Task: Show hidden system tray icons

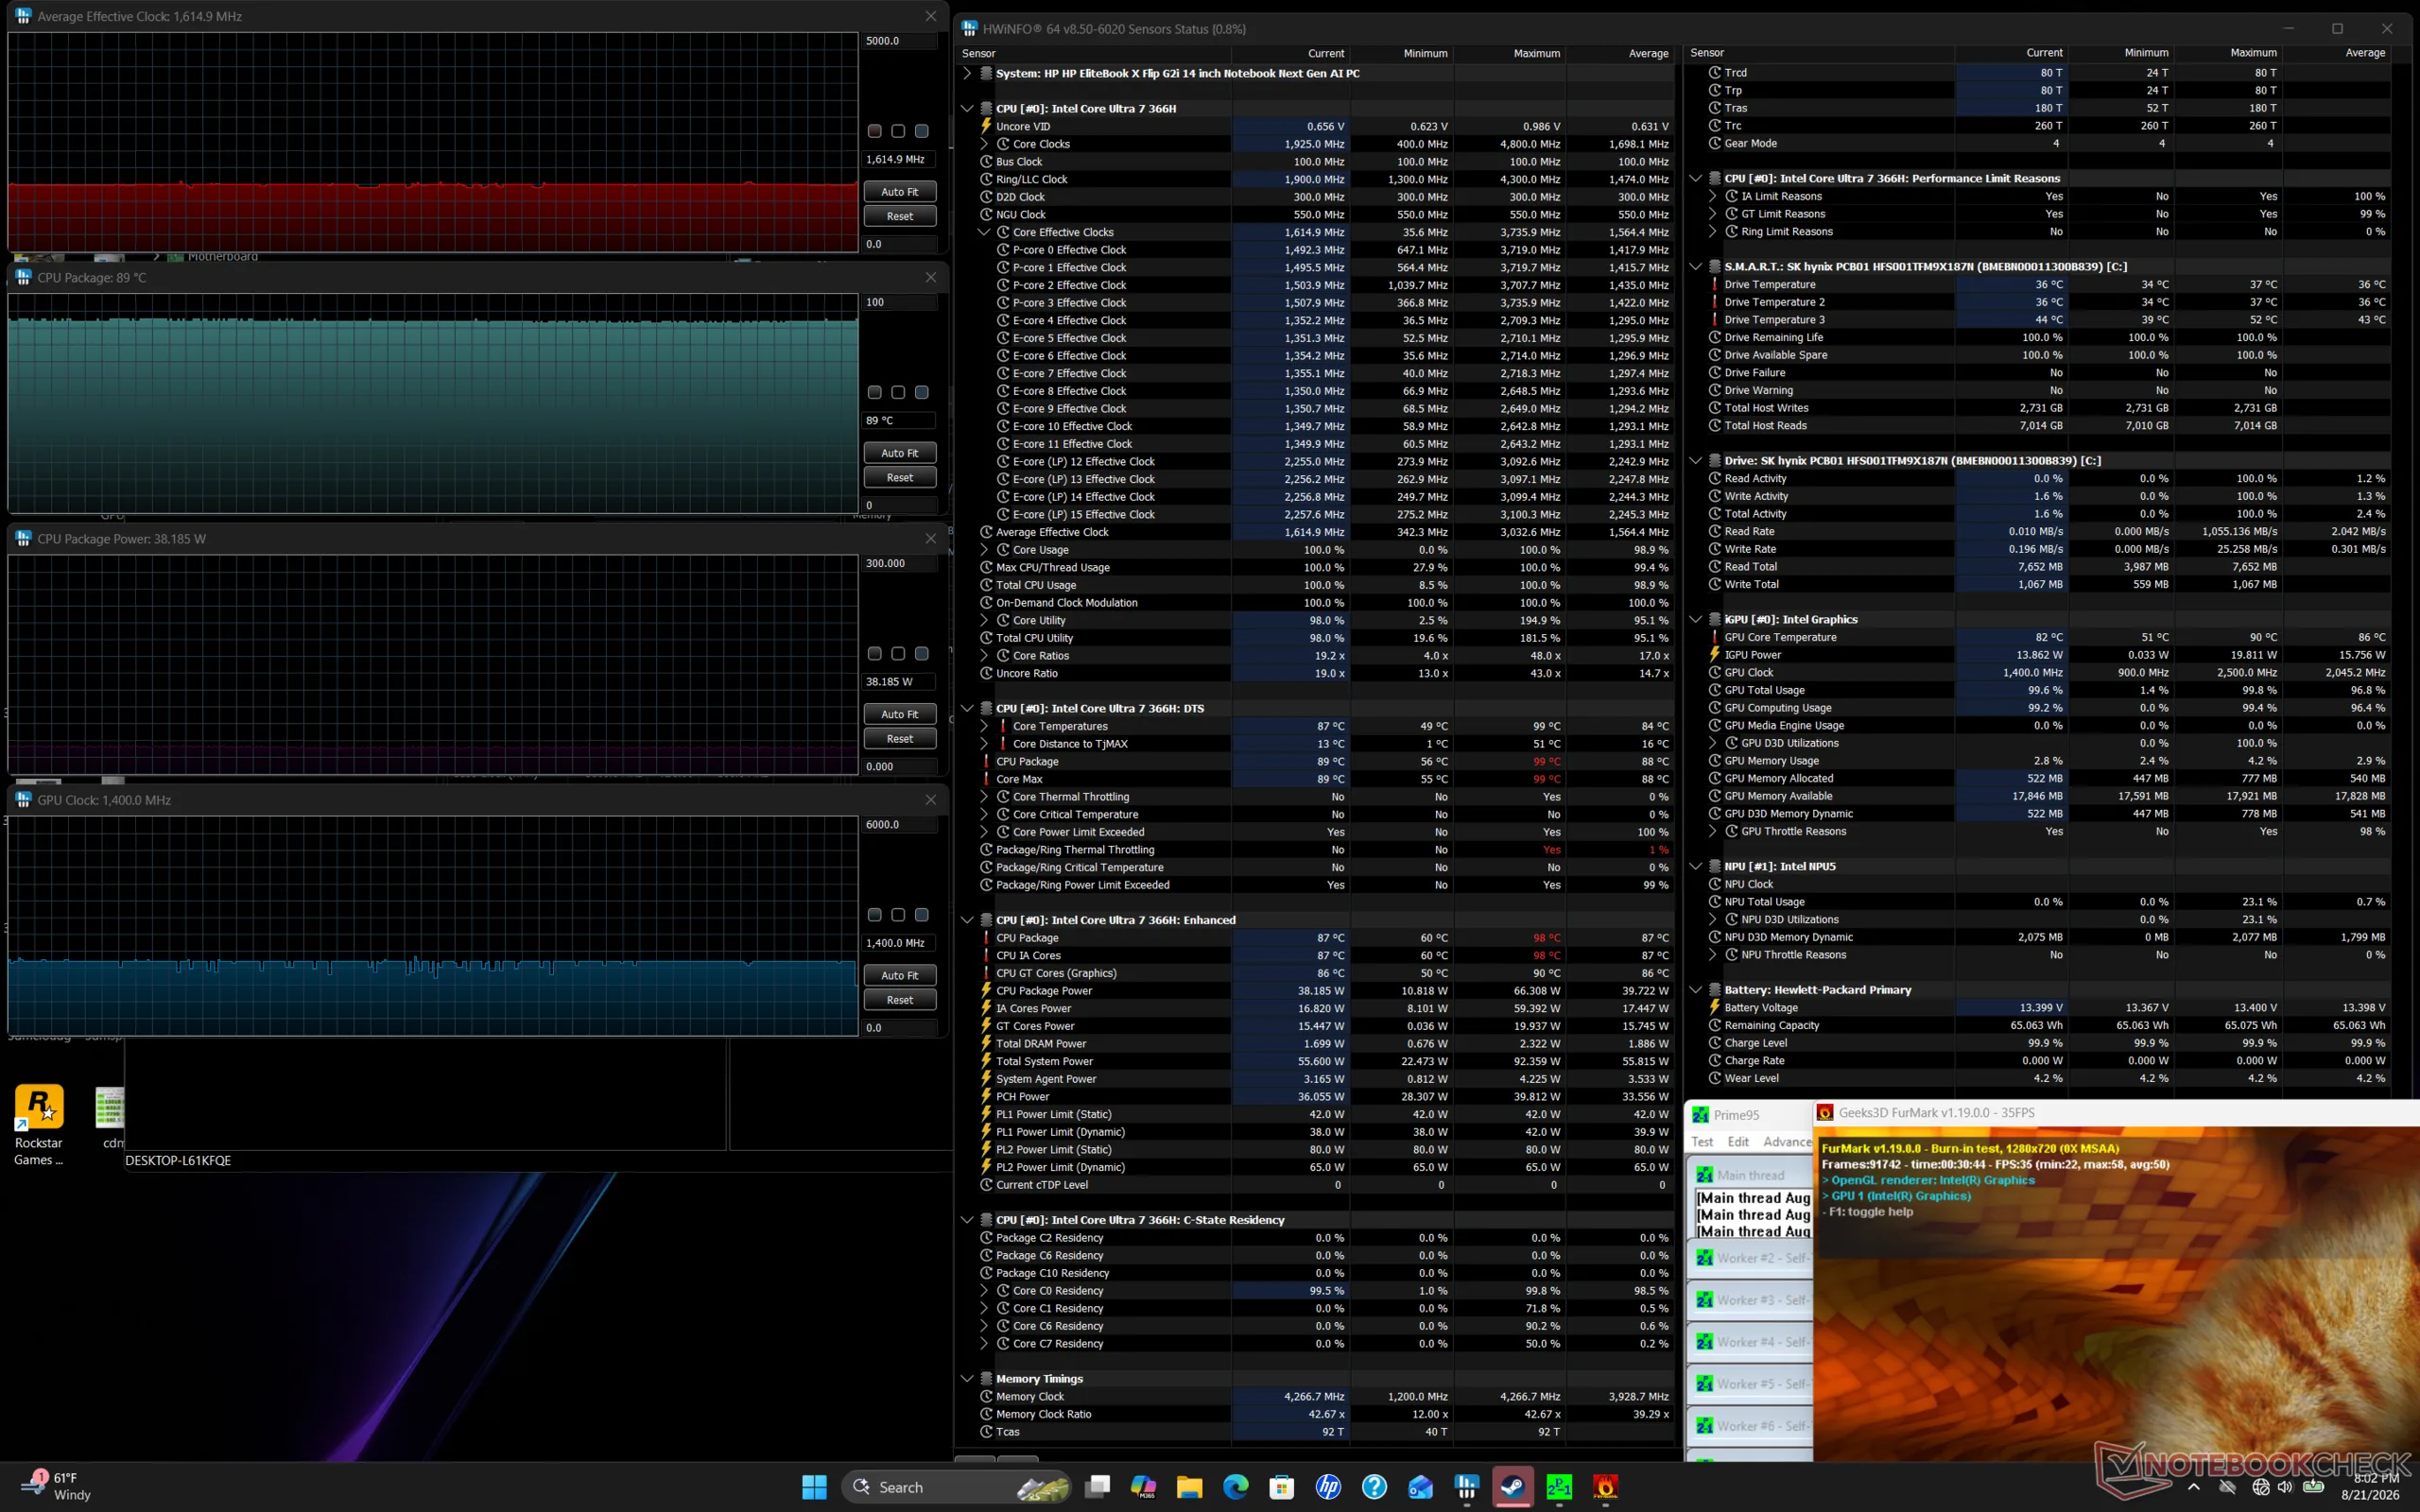Action: [x=2194, y=1487]
